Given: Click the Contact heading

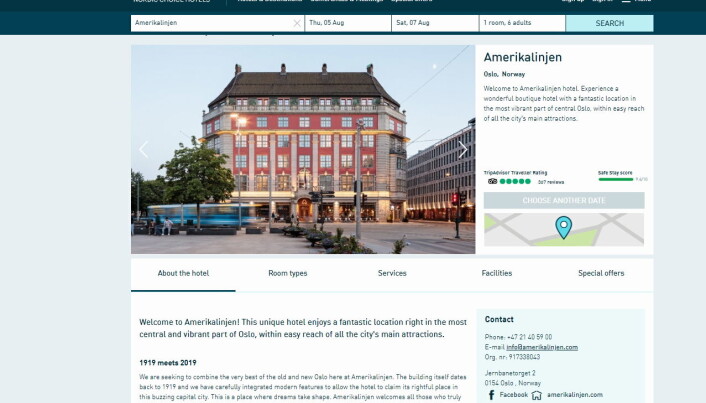Looking at the screenshot, I should point(499,319).
